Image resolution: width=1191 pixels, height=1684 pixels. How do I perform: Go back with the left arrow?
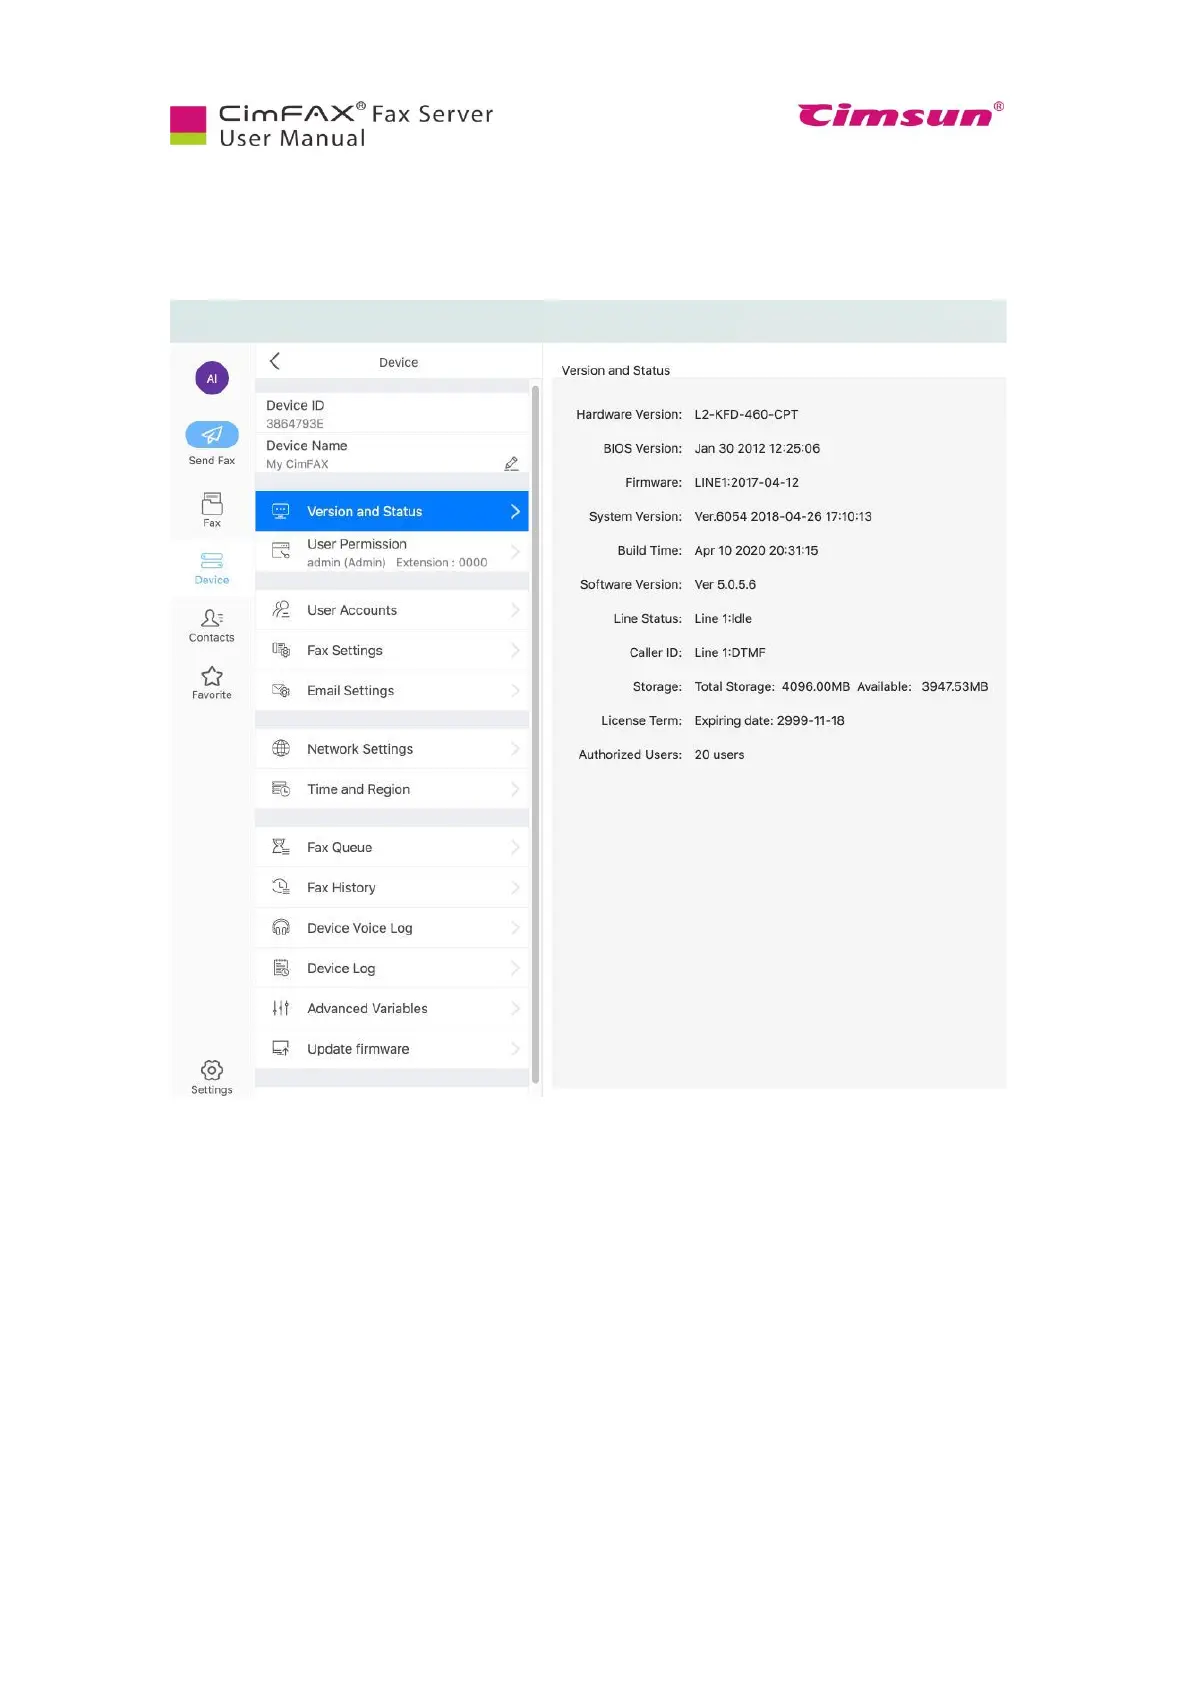click(x=275, y=361)
